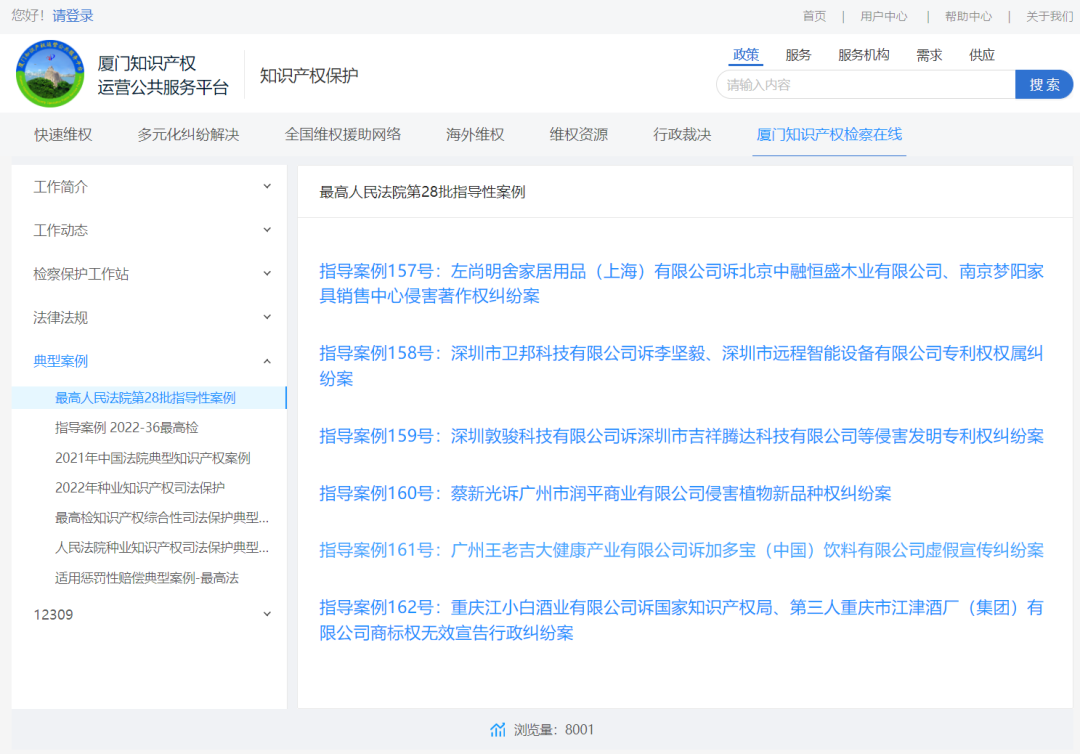Click the Xiamen IP platform logo
The width and height of the screenshot is (1080, 754).
pyautogui.click(x=50, y=74)
